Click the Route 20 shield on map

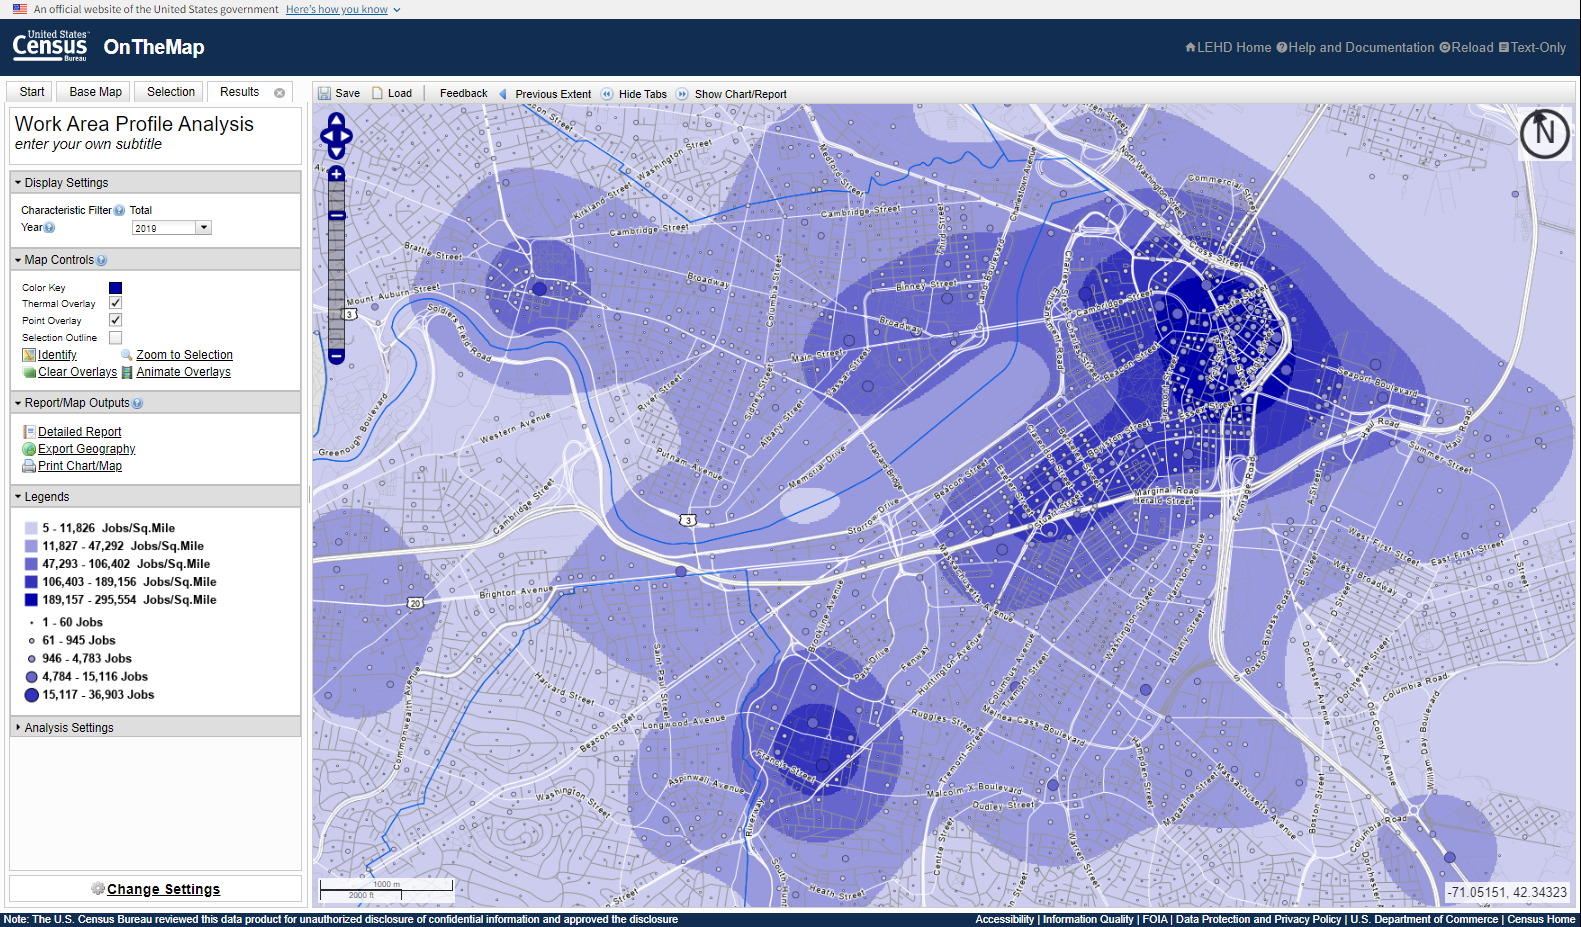[415, 603]
